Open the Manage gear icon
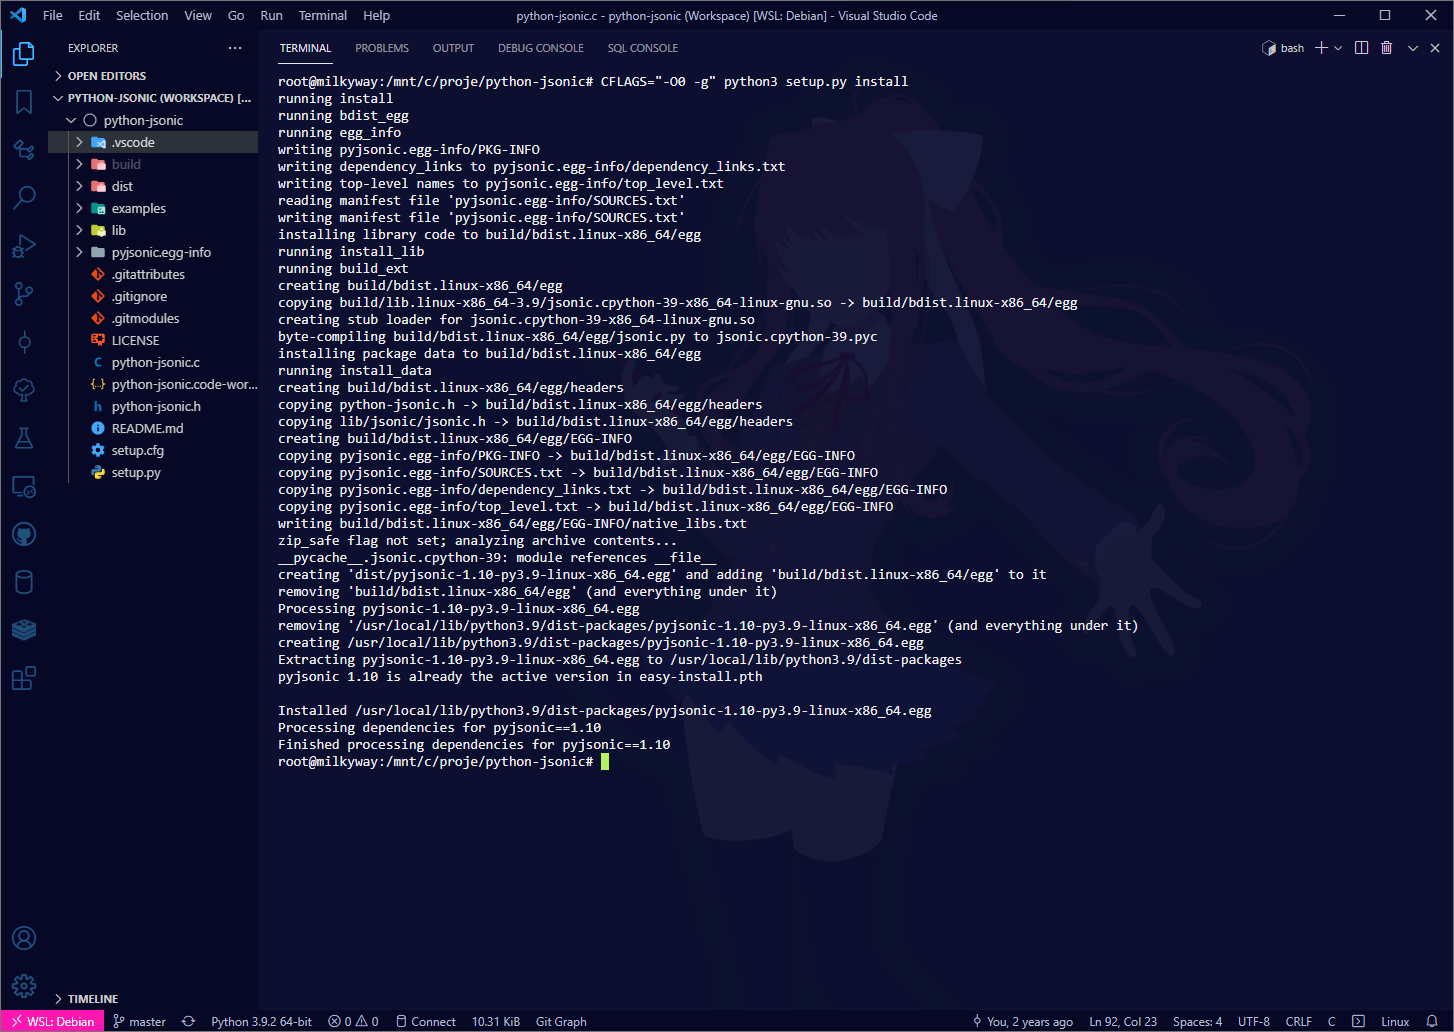Image resolution: width=1454 pixels, height=1032 pixels. tap(24, 986)
